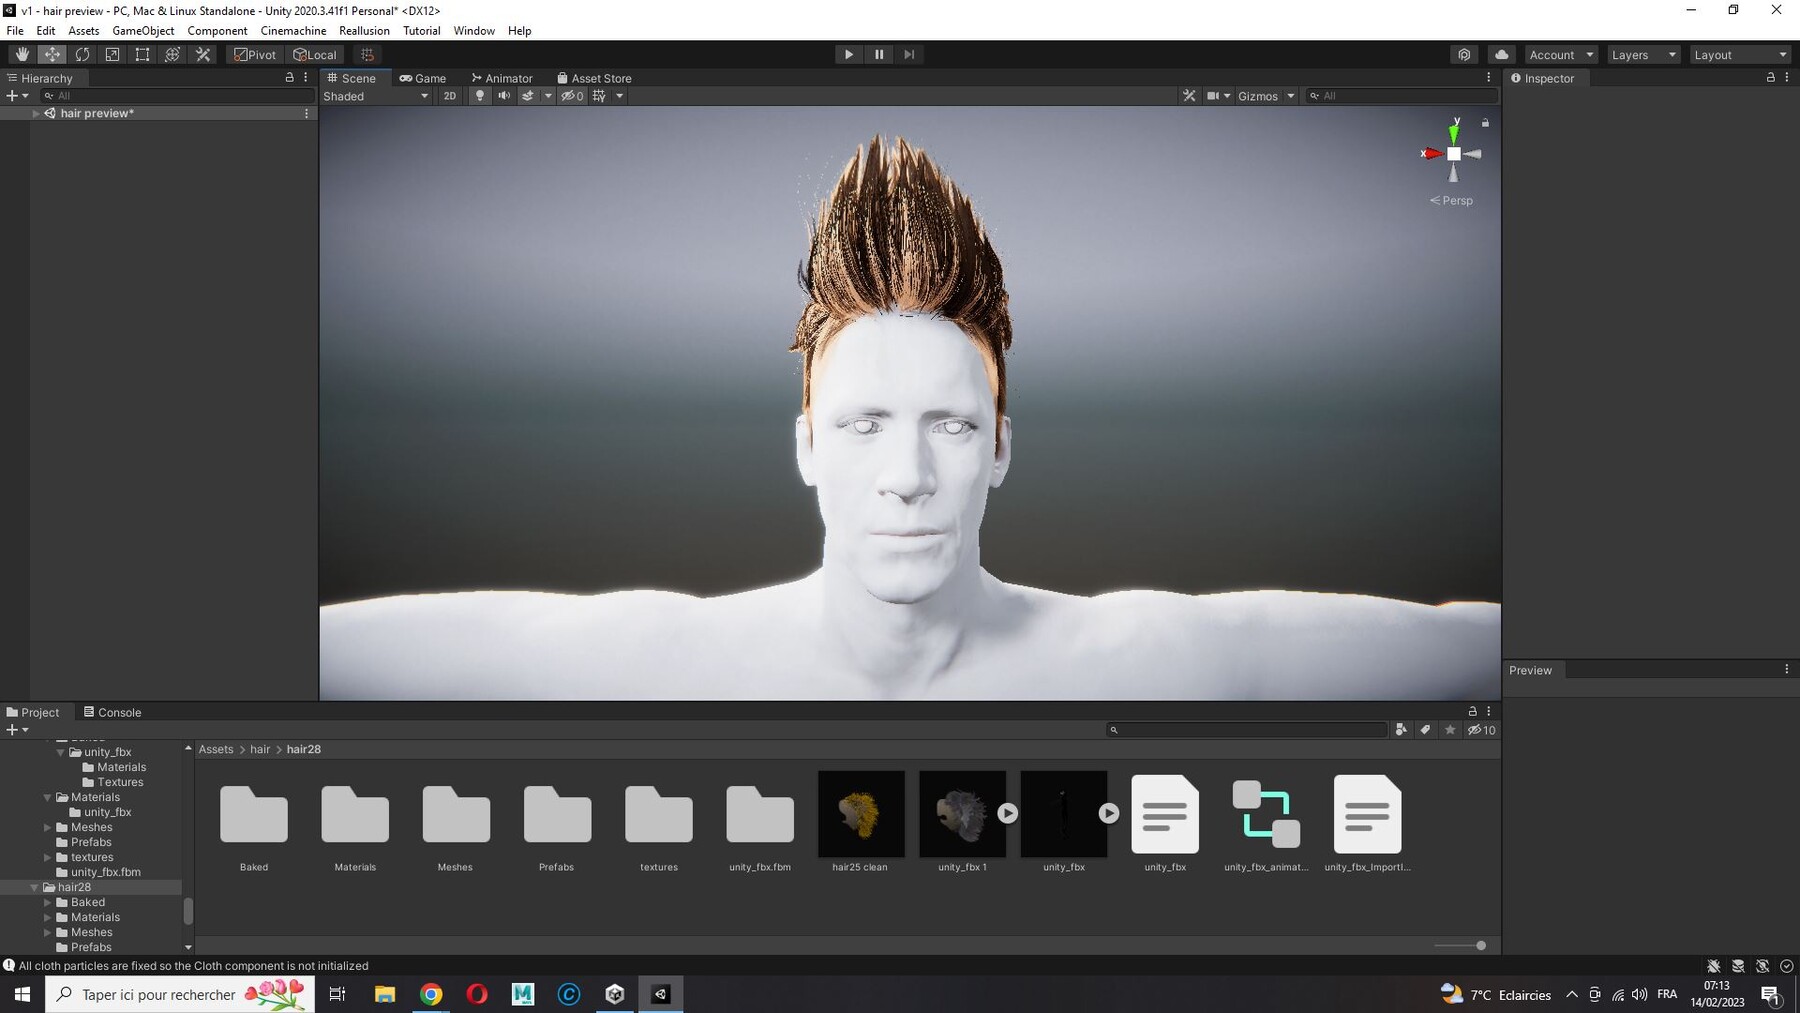Open the Reallusion menu

pyautogui.click(x=364, y=31)
